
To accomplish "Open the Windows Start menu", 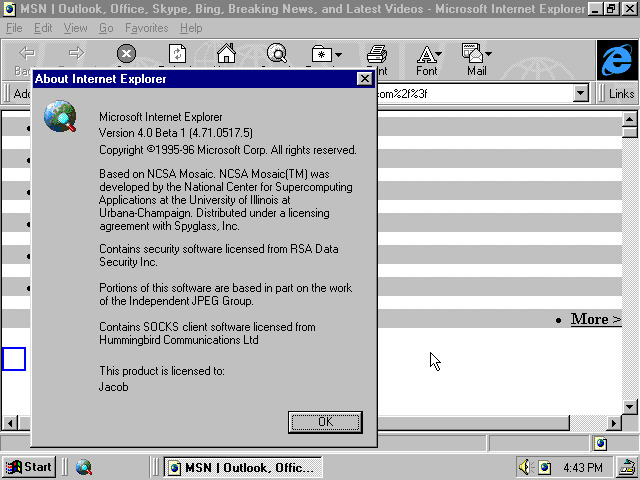I will point(29,467).
